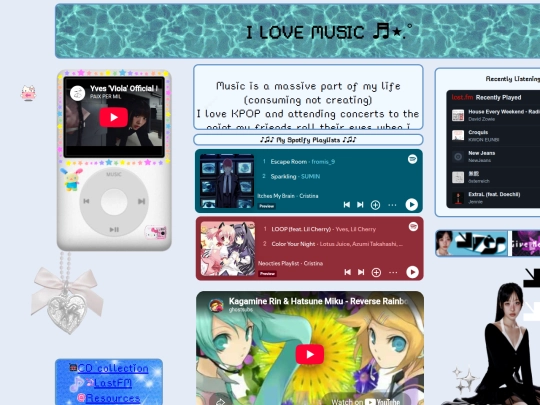Click the iPod next track button
The height and width of the screenshot is (405, 540).
coord(141,201)
